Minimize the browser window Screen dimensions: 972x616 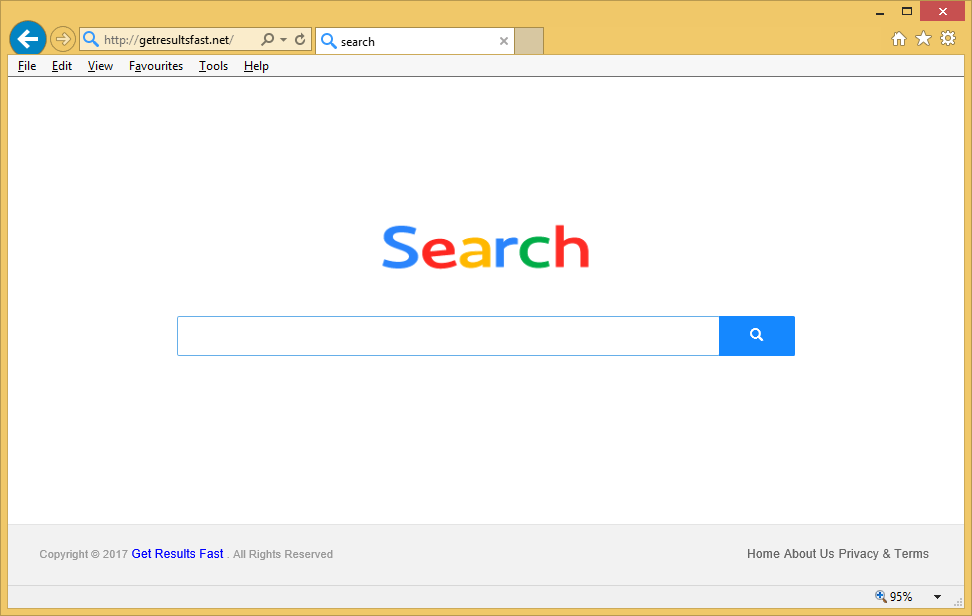(880, 12)
